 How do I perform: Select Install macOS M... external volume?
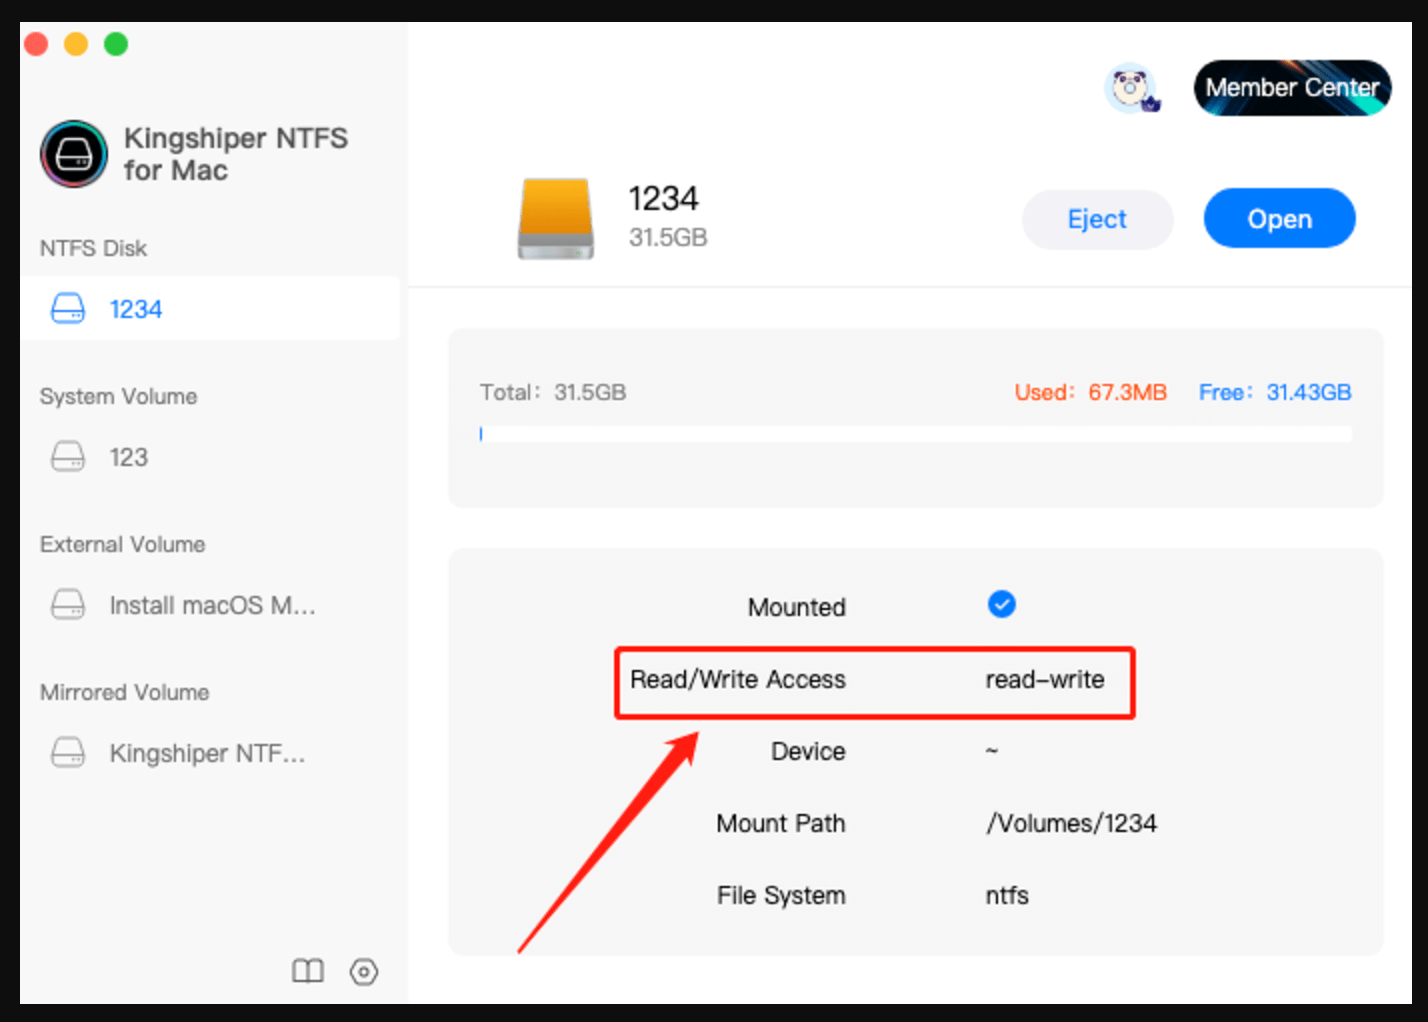pos(212,605)
